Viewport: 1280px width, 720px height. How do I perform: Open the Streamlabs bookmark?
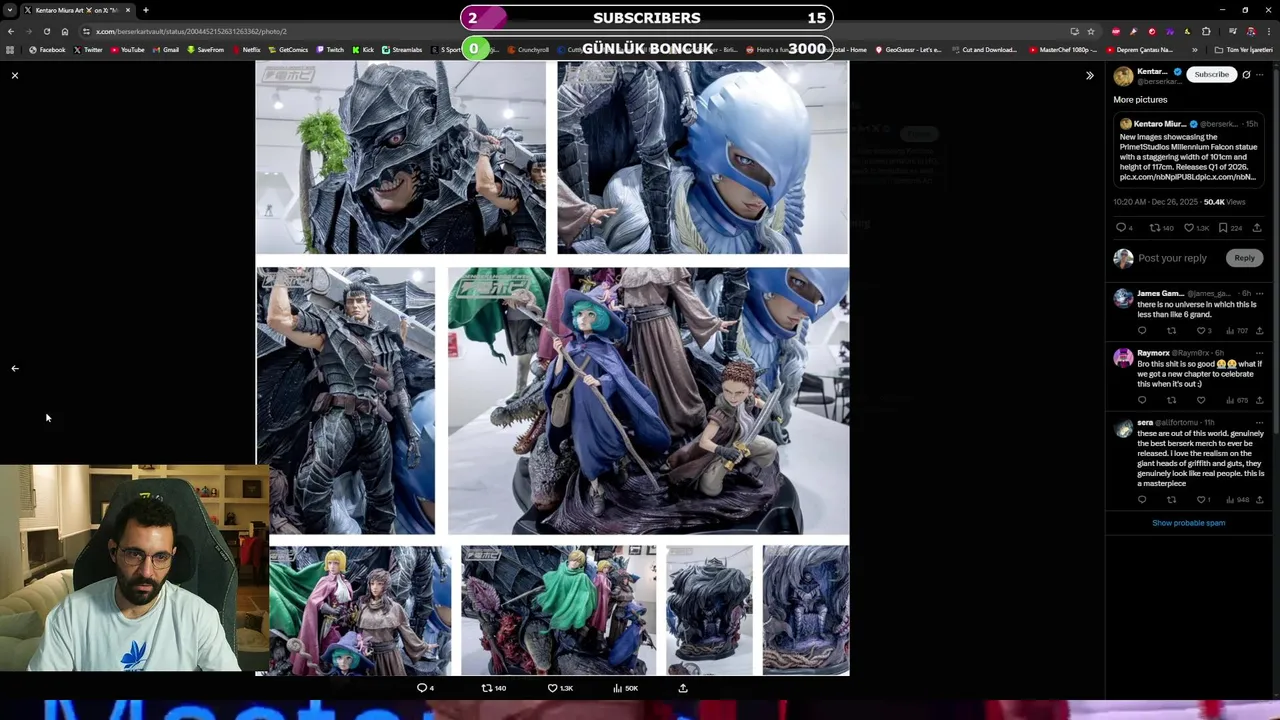point(402,50)
